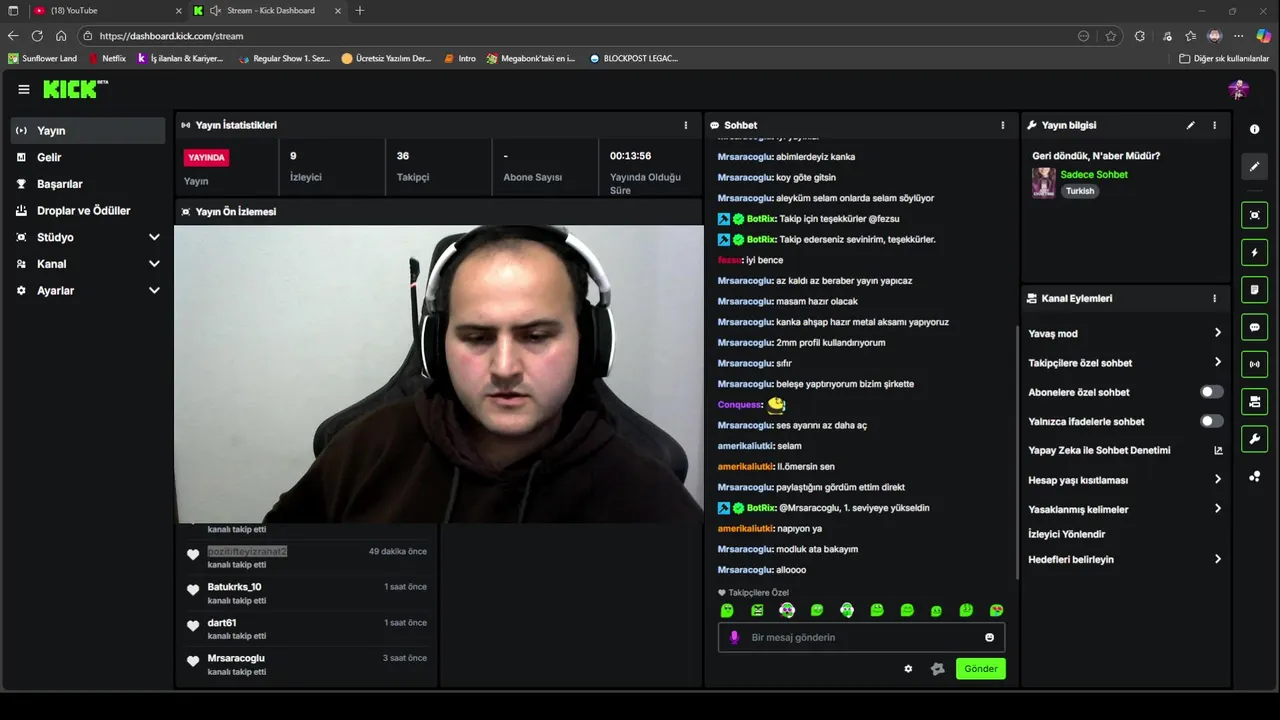Open Yayın bilgisi three-dot menu
This screenshot has height=720, width=1280.
[1215, 125]
